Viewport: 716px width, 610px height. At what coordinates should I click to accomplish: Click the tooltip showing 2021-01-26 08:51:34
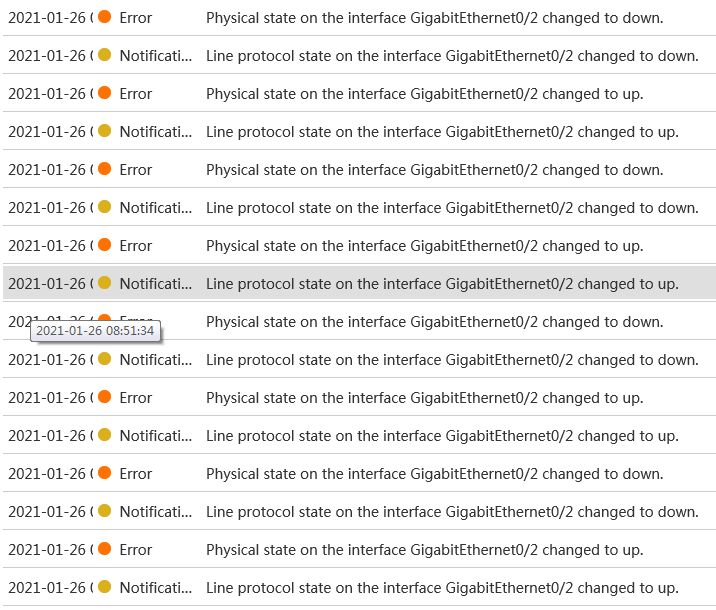(96, 331)
